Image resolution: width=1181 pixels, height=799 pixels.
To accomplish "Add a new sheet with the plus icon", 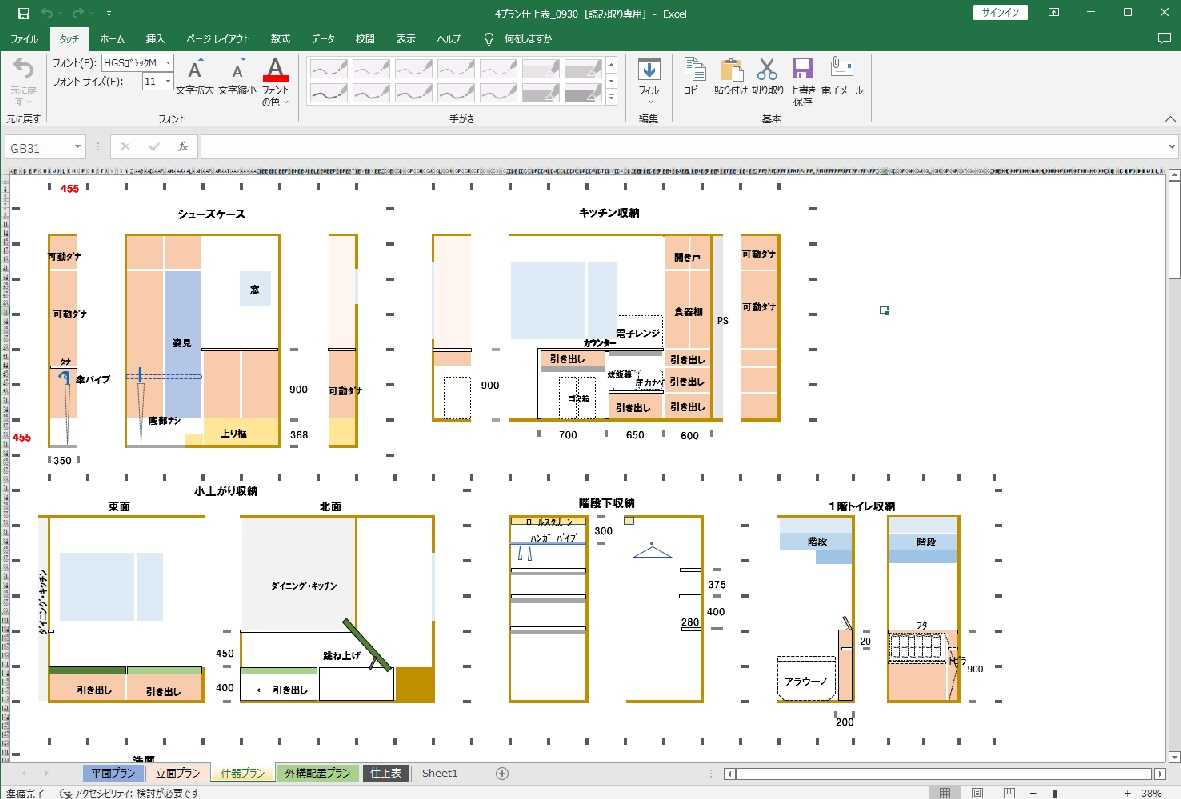I will (x=502, y=773).
